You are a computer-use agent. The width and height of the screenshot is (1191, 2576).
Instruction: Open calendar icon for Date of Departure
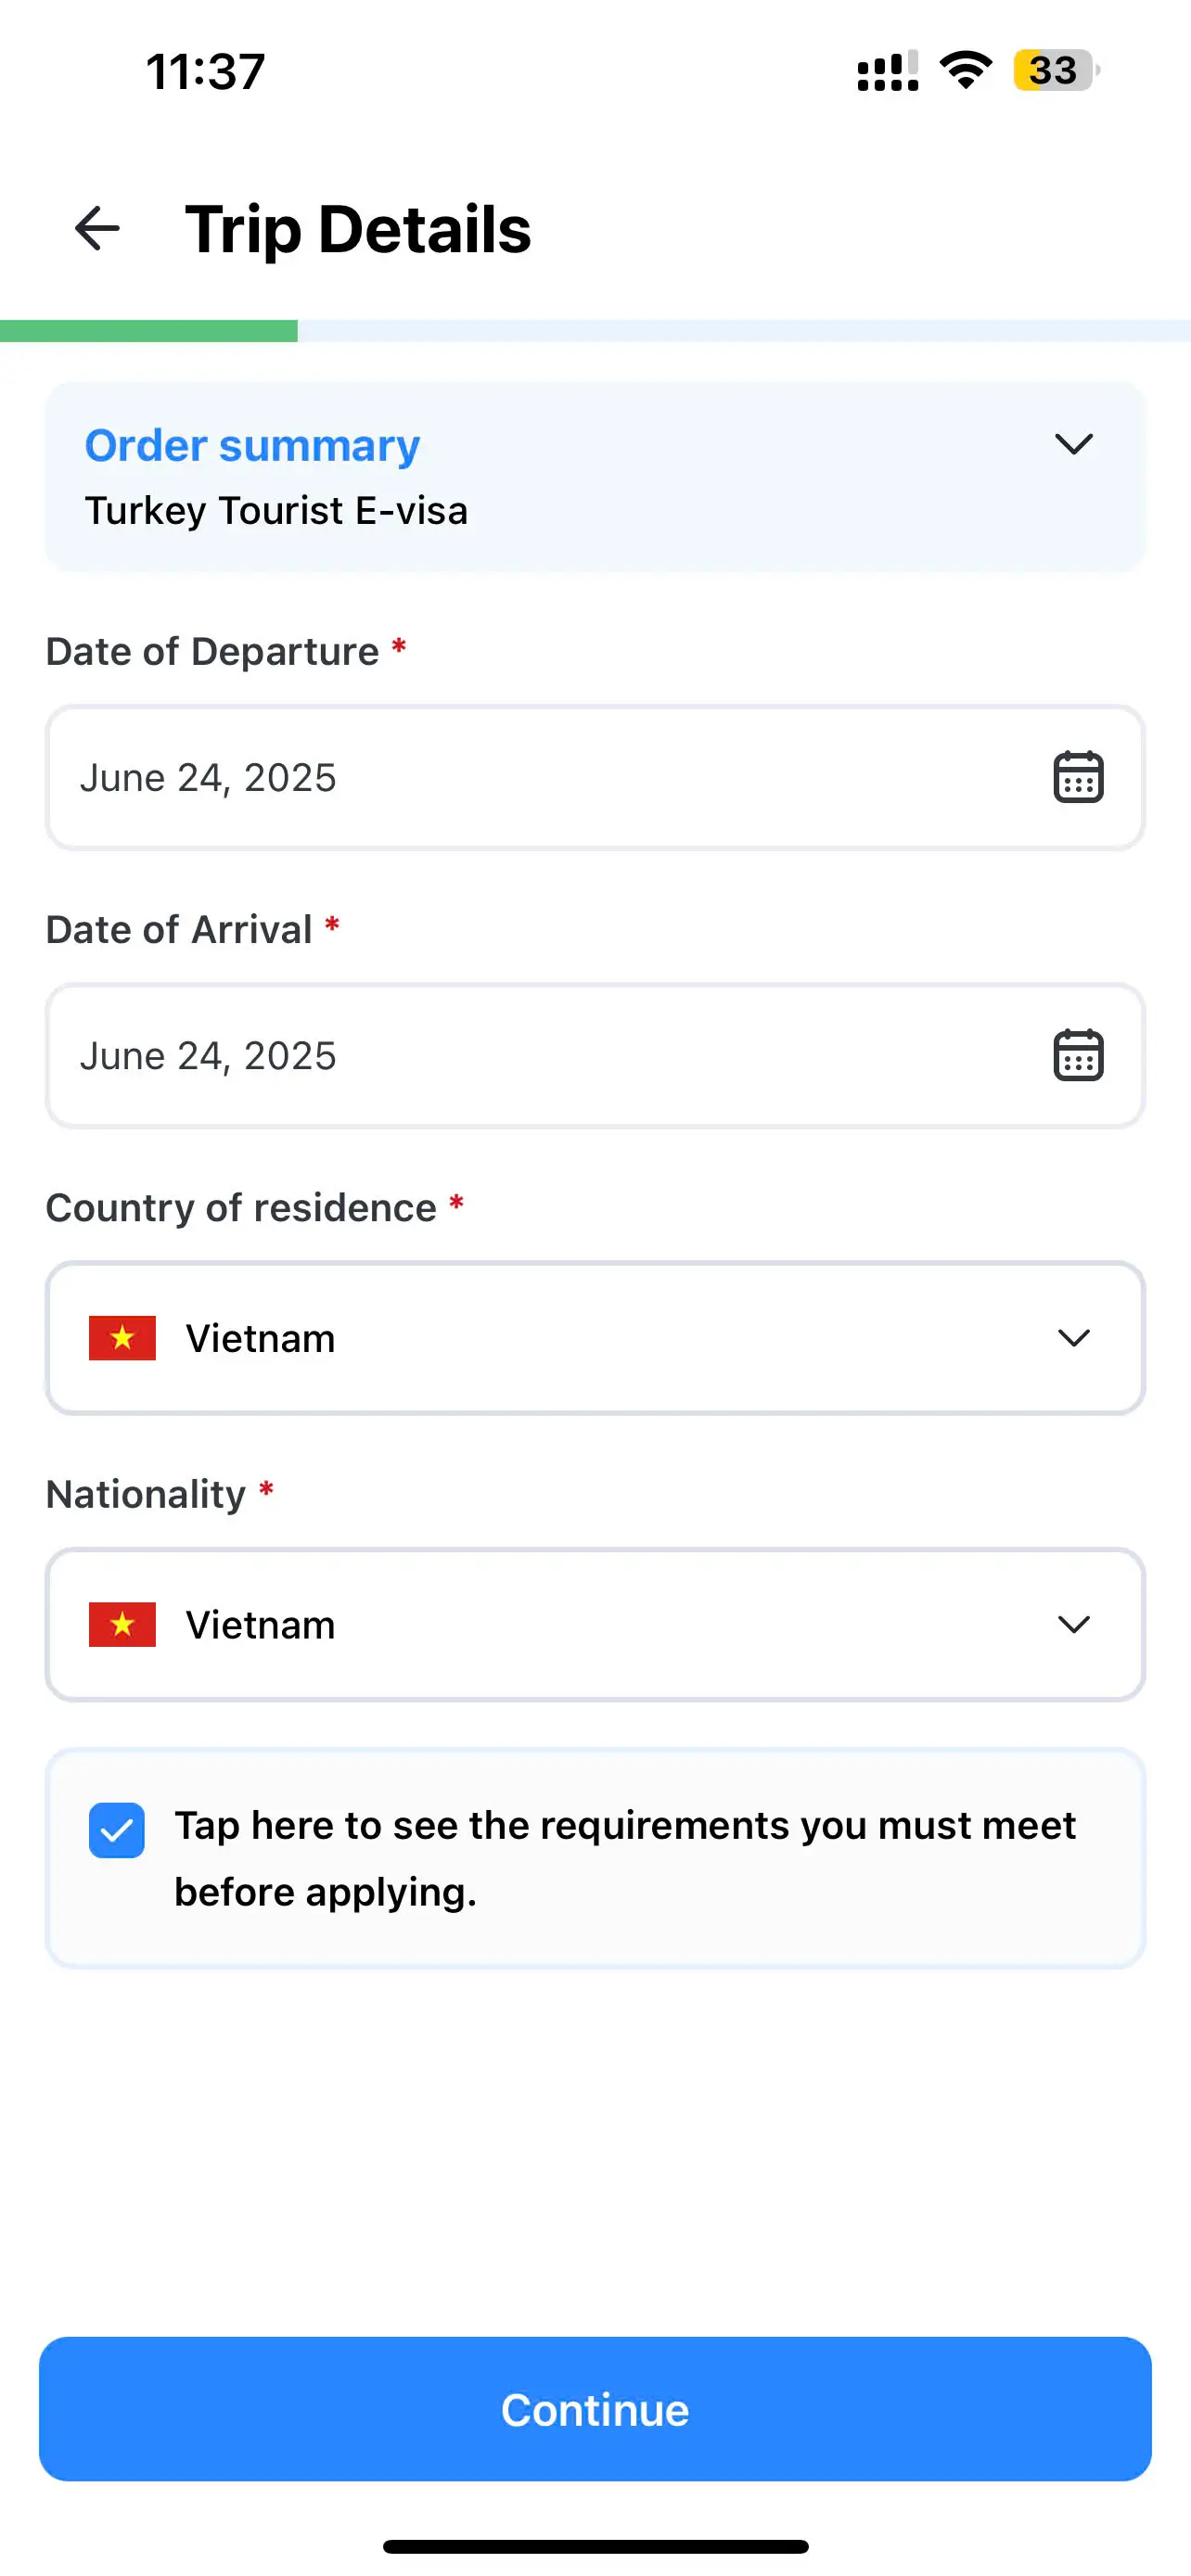1078,777
